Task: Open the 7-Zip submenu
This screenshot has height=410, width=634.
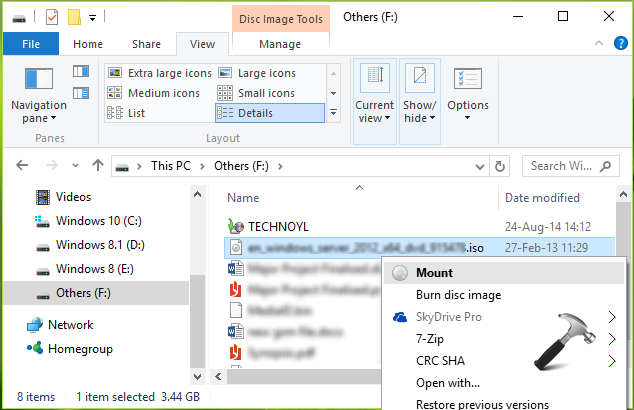Action: 504,339
